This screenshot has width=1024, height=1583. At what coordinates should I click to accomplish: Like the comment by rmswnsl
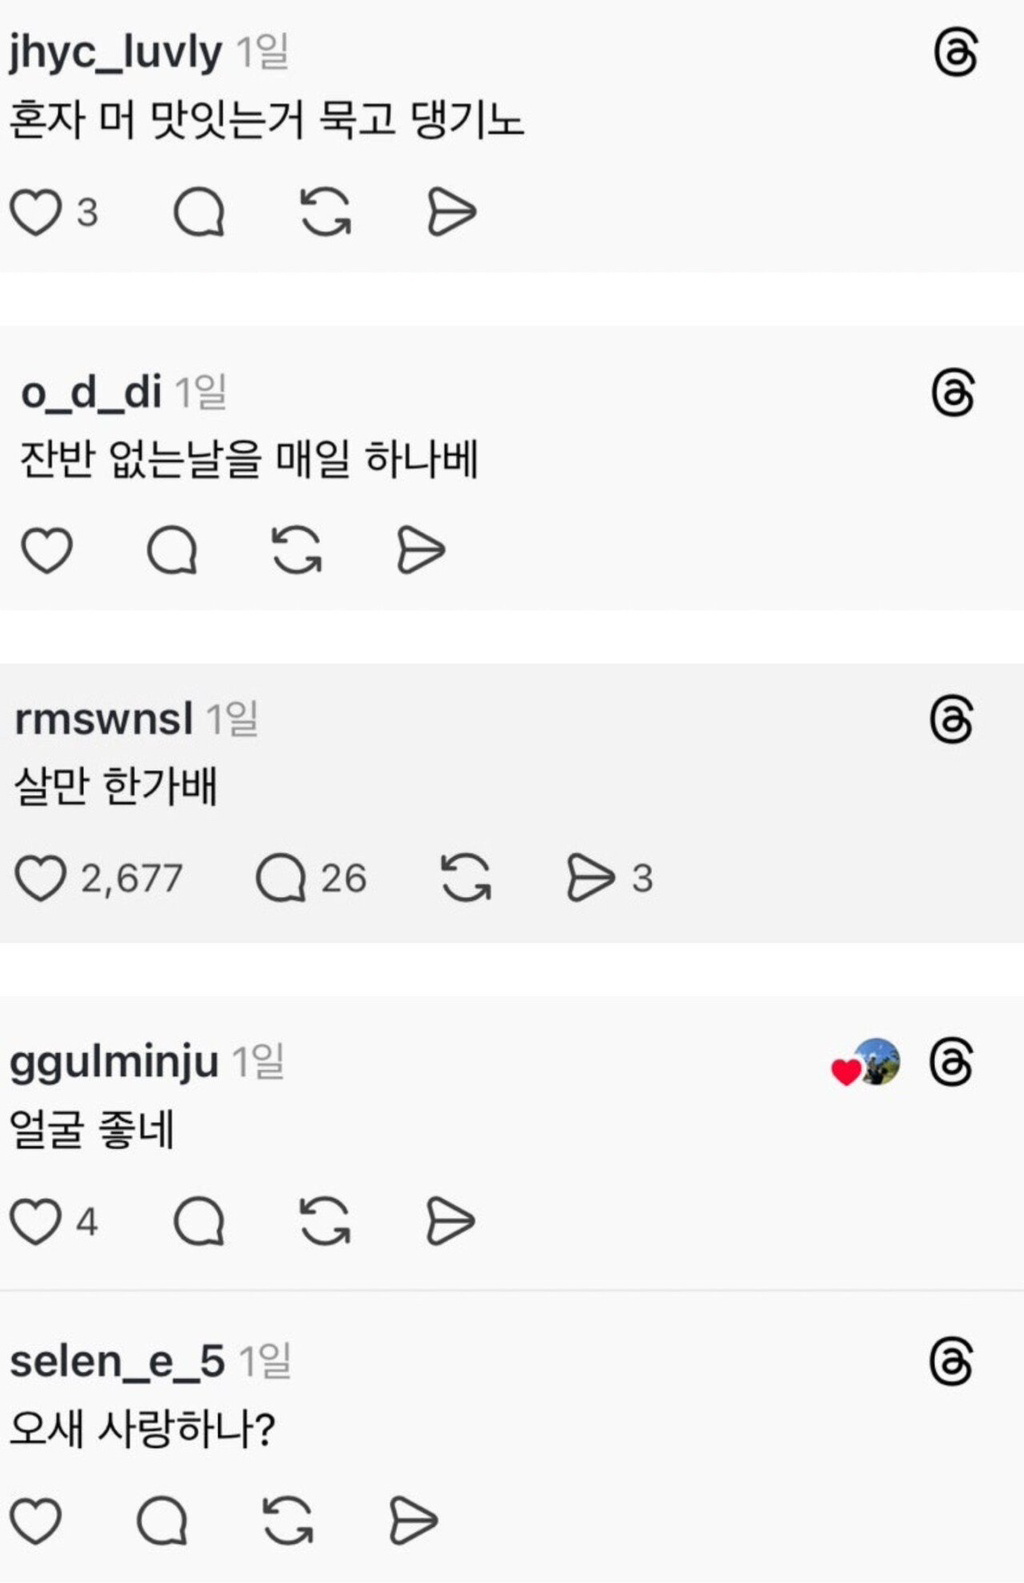[x=40, y=877]
